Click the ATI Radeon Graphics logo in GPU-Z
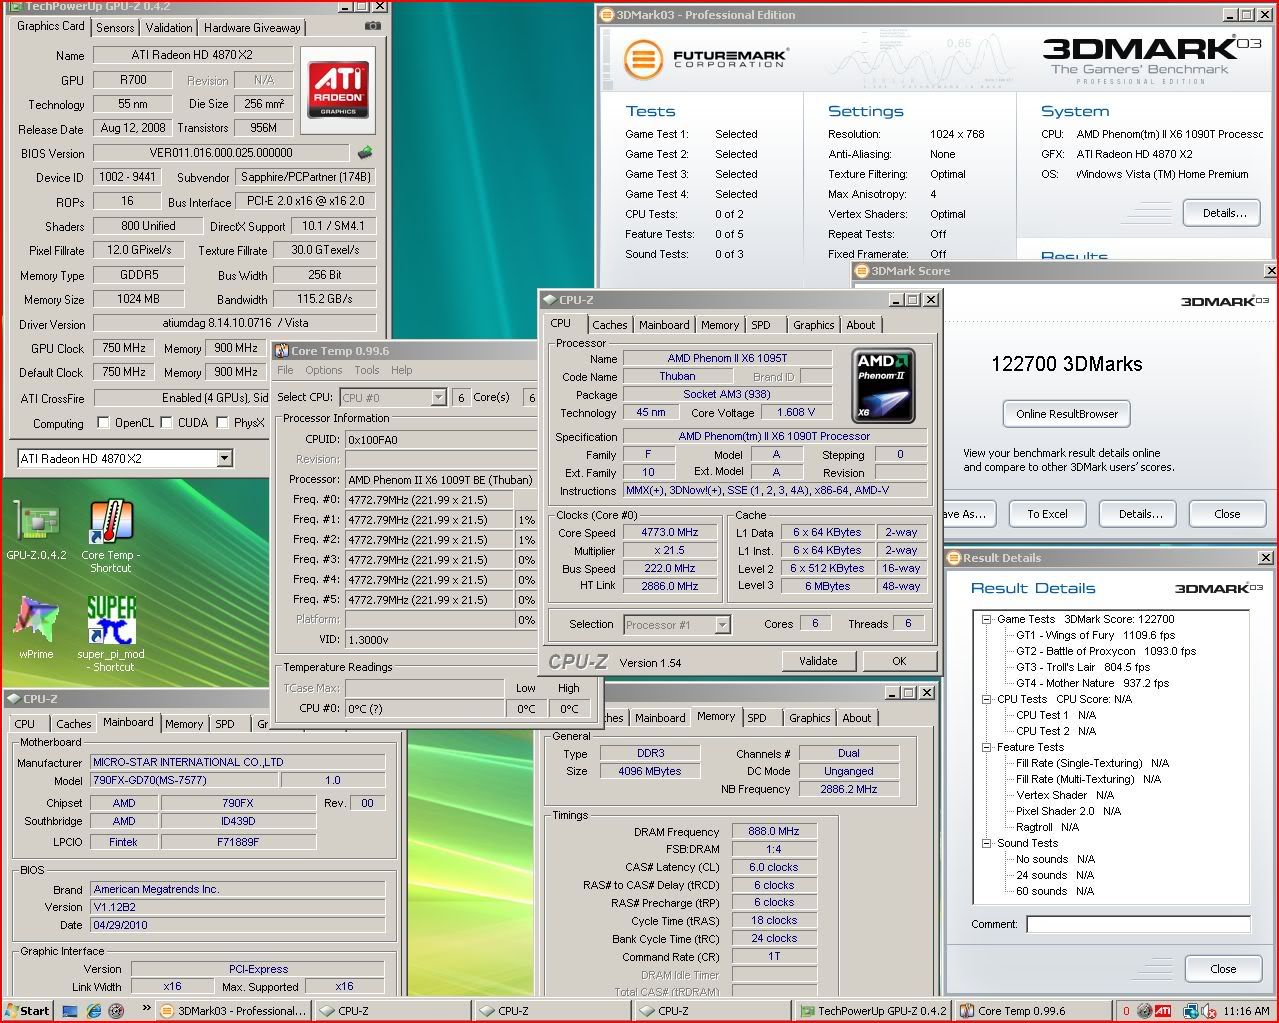 [338, 90]
